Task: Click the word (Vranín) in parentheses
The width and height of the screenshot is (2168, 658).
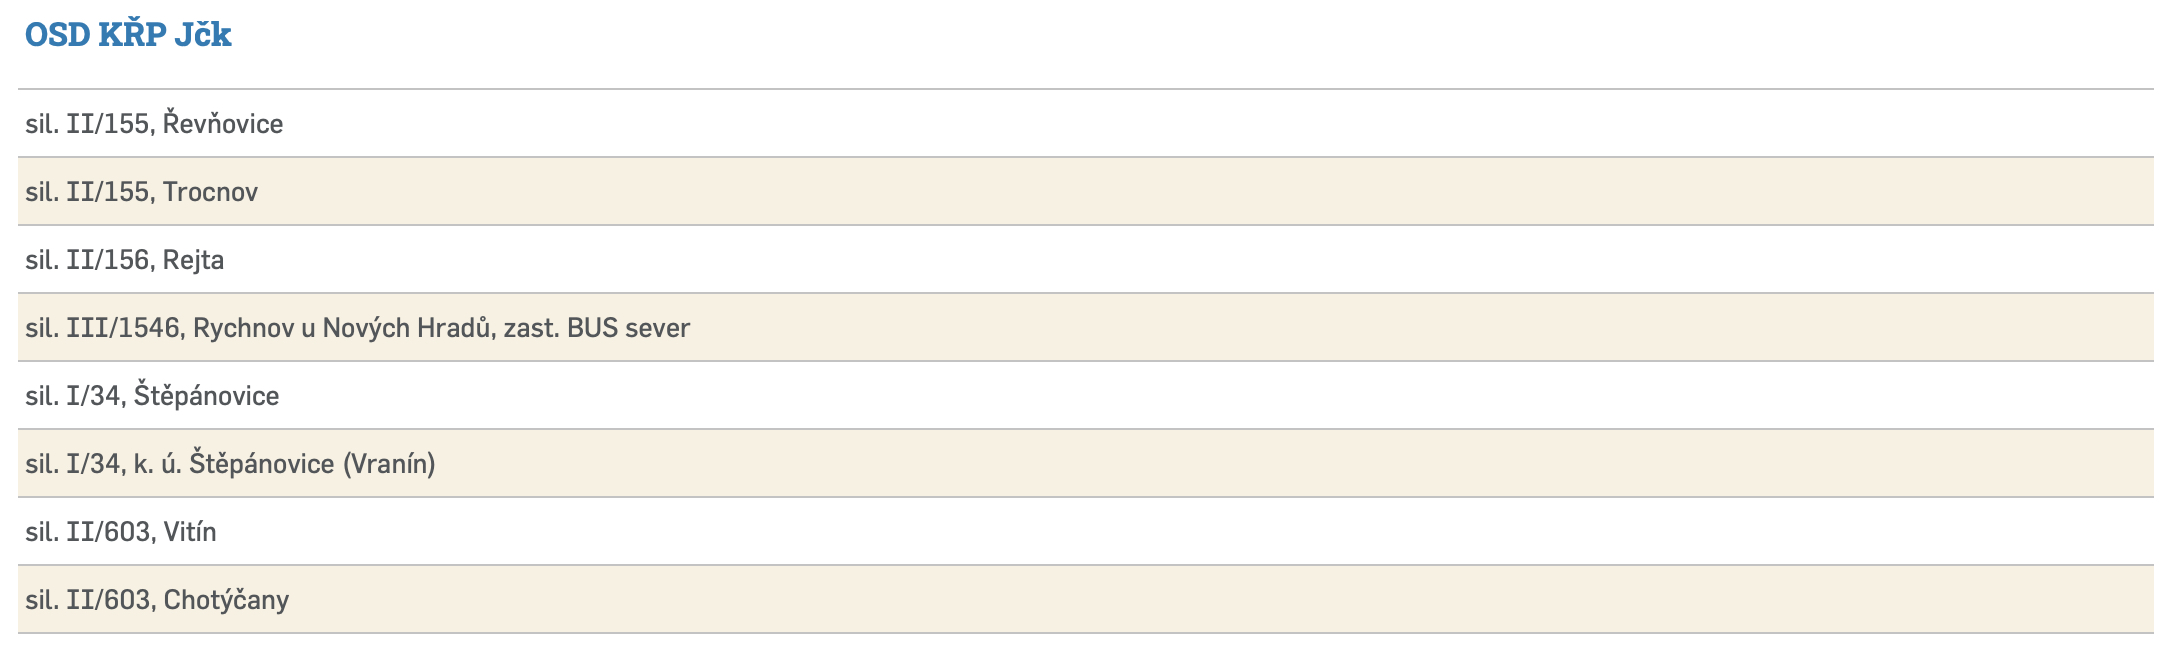Action: click(x=389, y=464)
